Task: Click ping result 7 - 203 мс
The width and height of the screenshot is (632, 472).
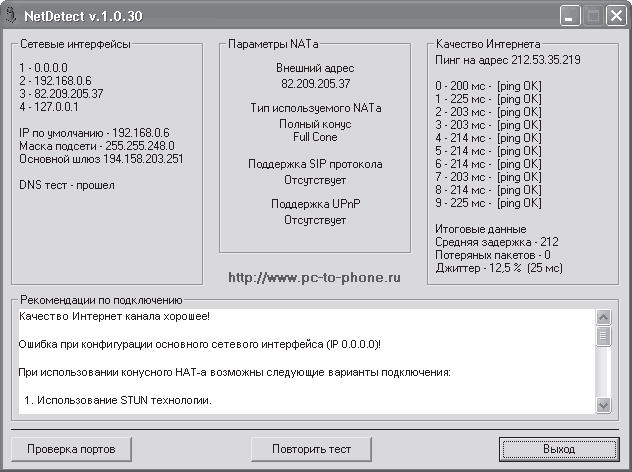Action: click(489, 177)
